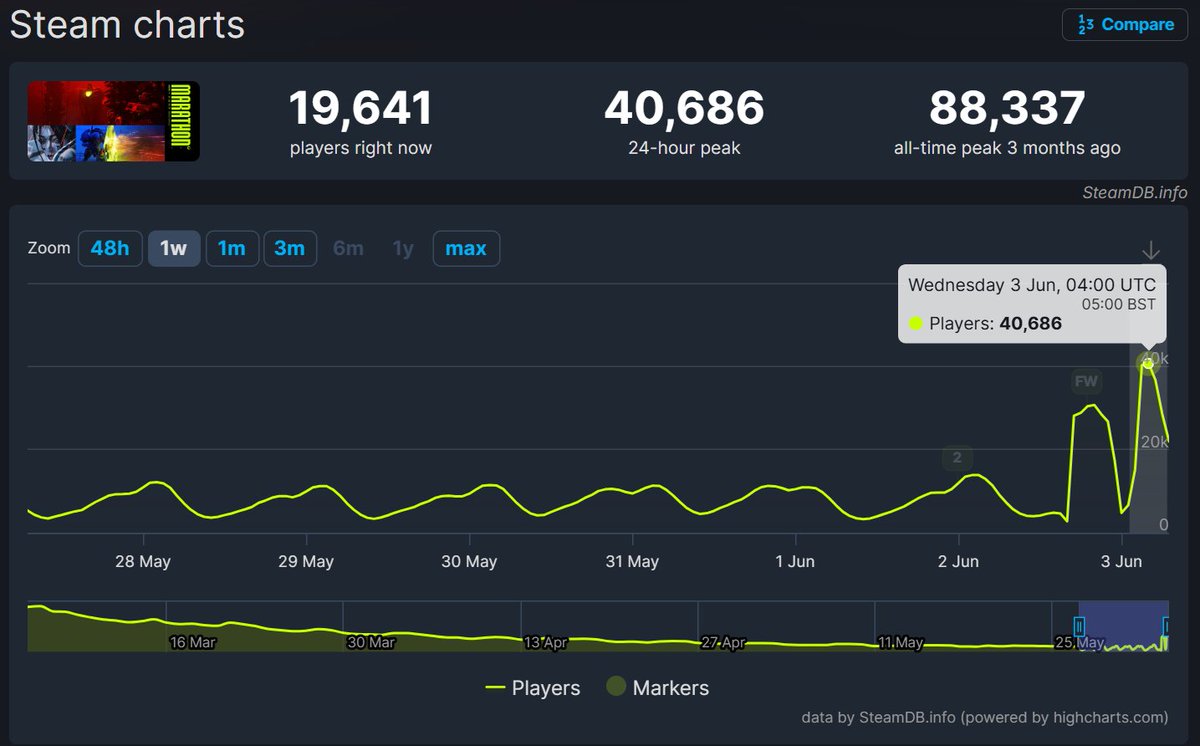The image size is (1200, 746).
Task: Click the FW marker on chart
Action: point(1086,381)
